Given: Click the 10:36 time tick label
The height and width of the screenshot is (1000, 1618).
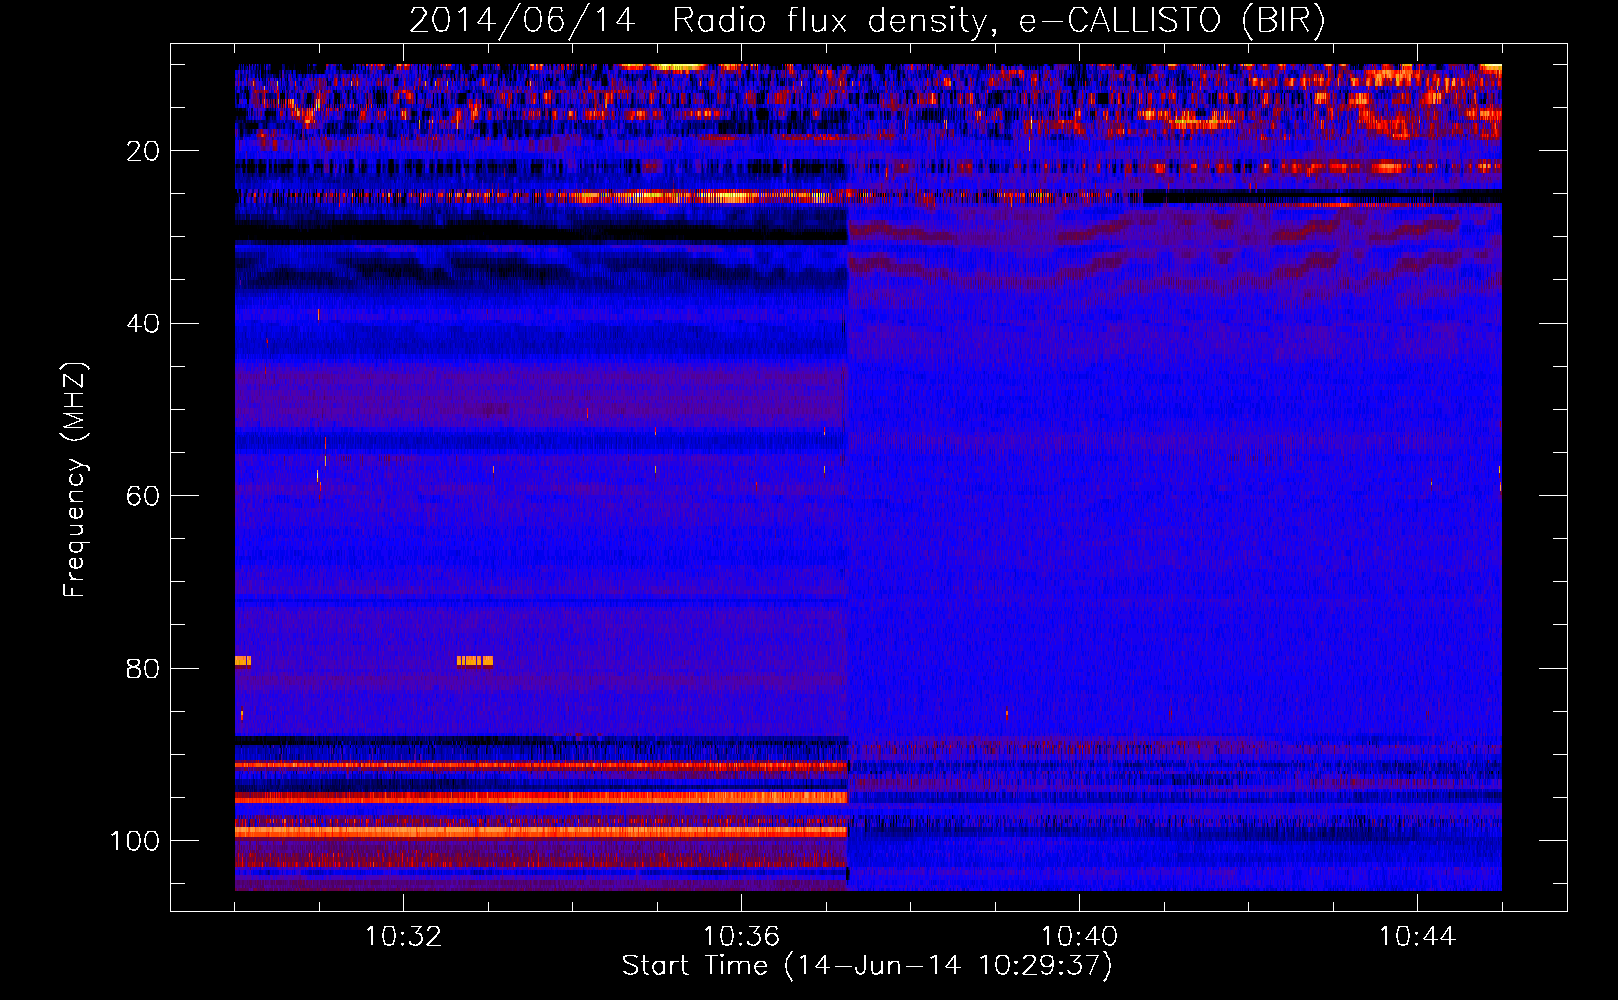Looking at the screenshot, I should (x=741, y=937).
